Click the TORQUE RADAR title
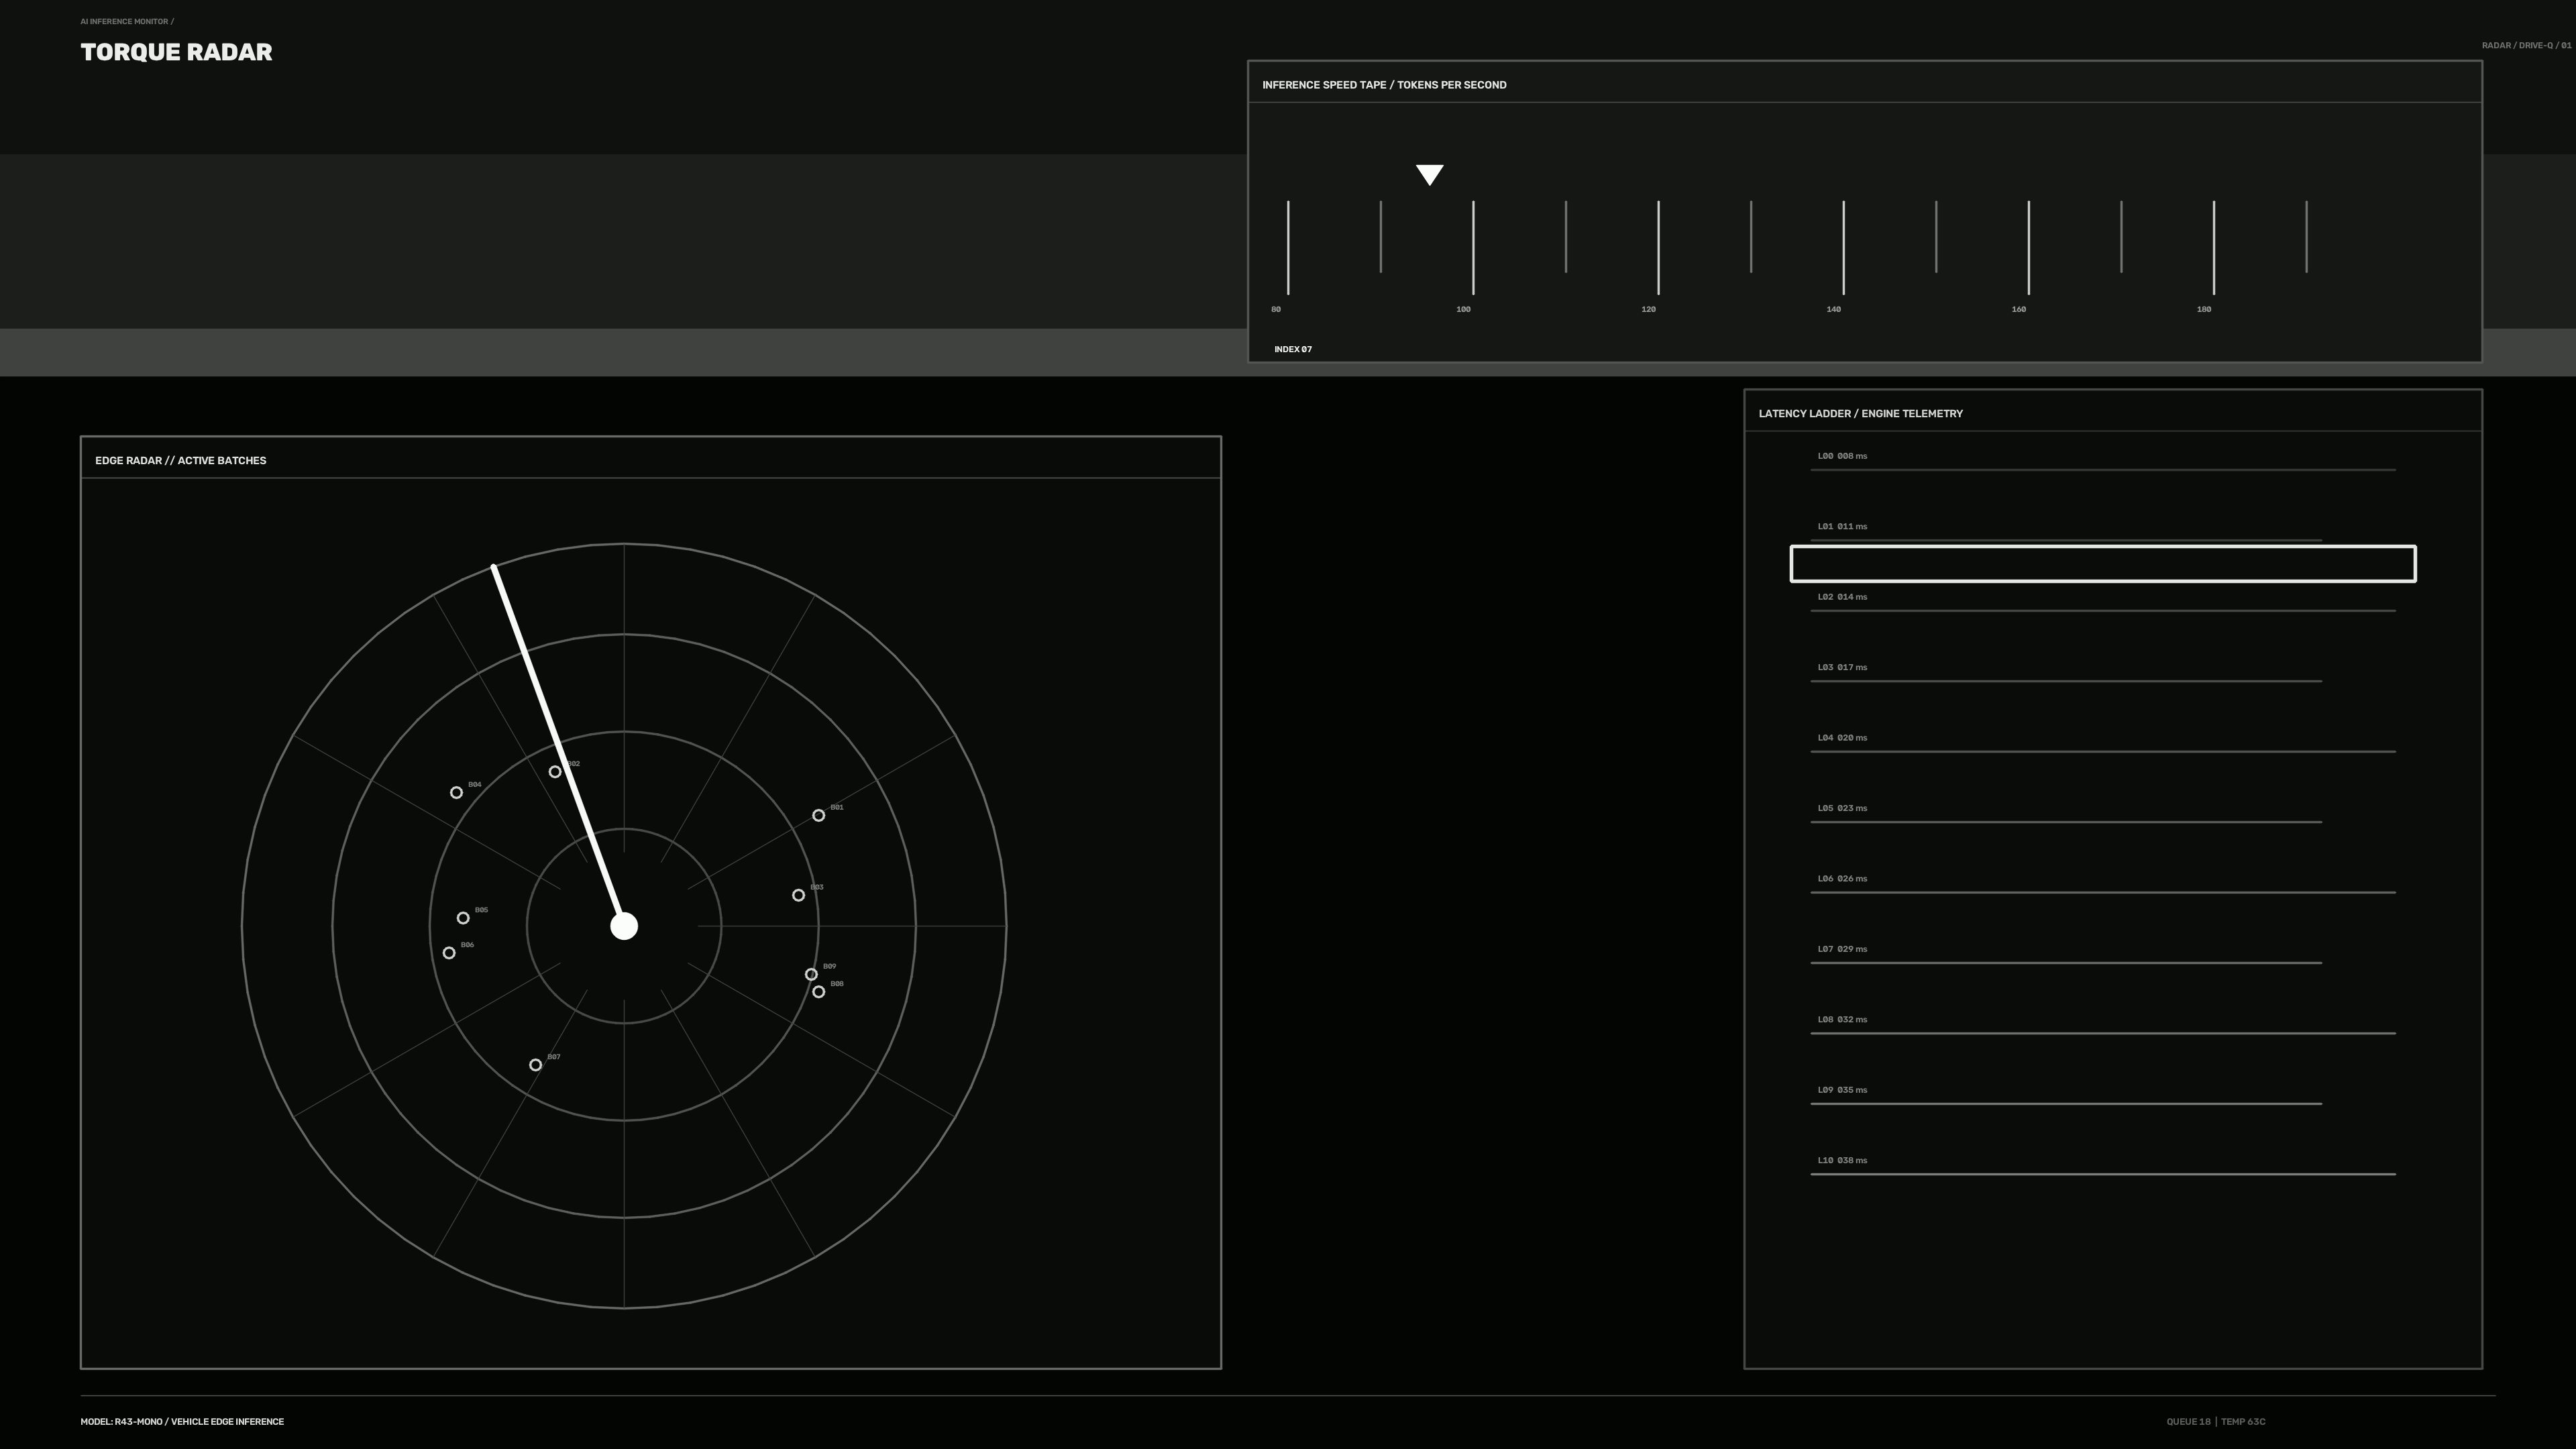 tap(176, 52)
